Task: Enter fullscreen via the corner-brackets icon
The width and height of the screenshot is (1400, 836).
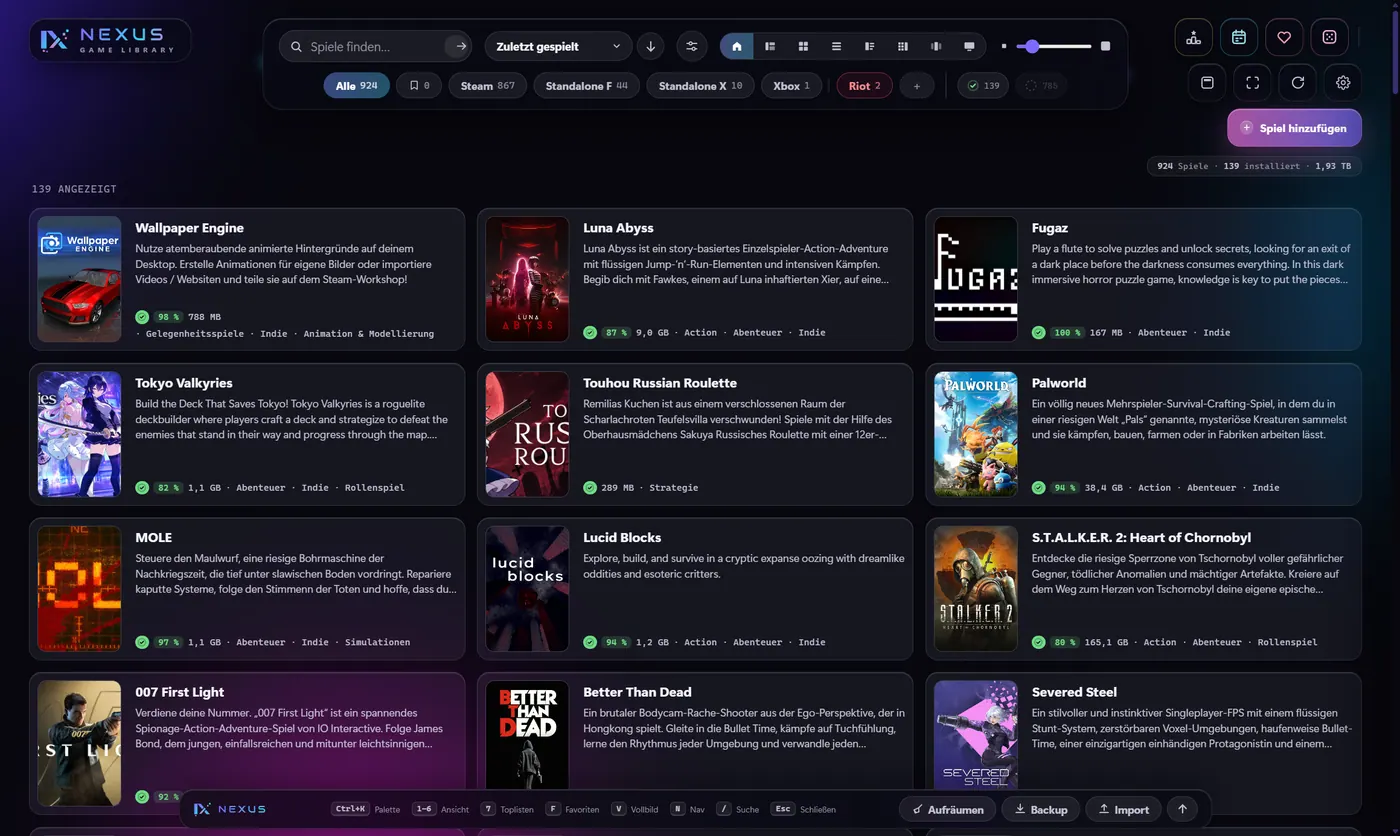Action: pyautogui.click(x=1252, y=82)
